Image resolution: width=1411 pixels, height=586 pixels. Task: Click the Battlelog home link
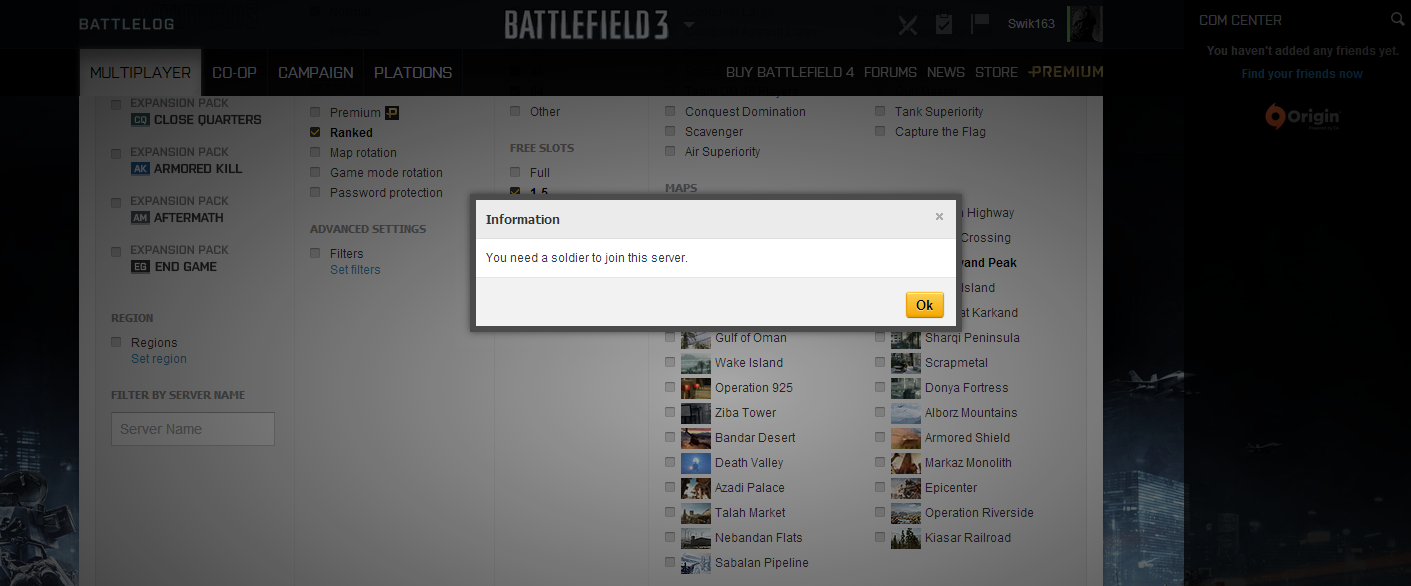[x=127, y=24]
